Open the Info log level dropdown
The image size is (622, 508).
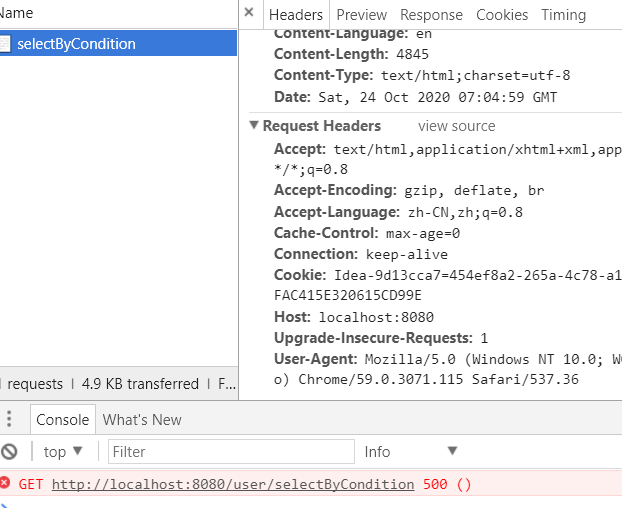pos(410,452)
